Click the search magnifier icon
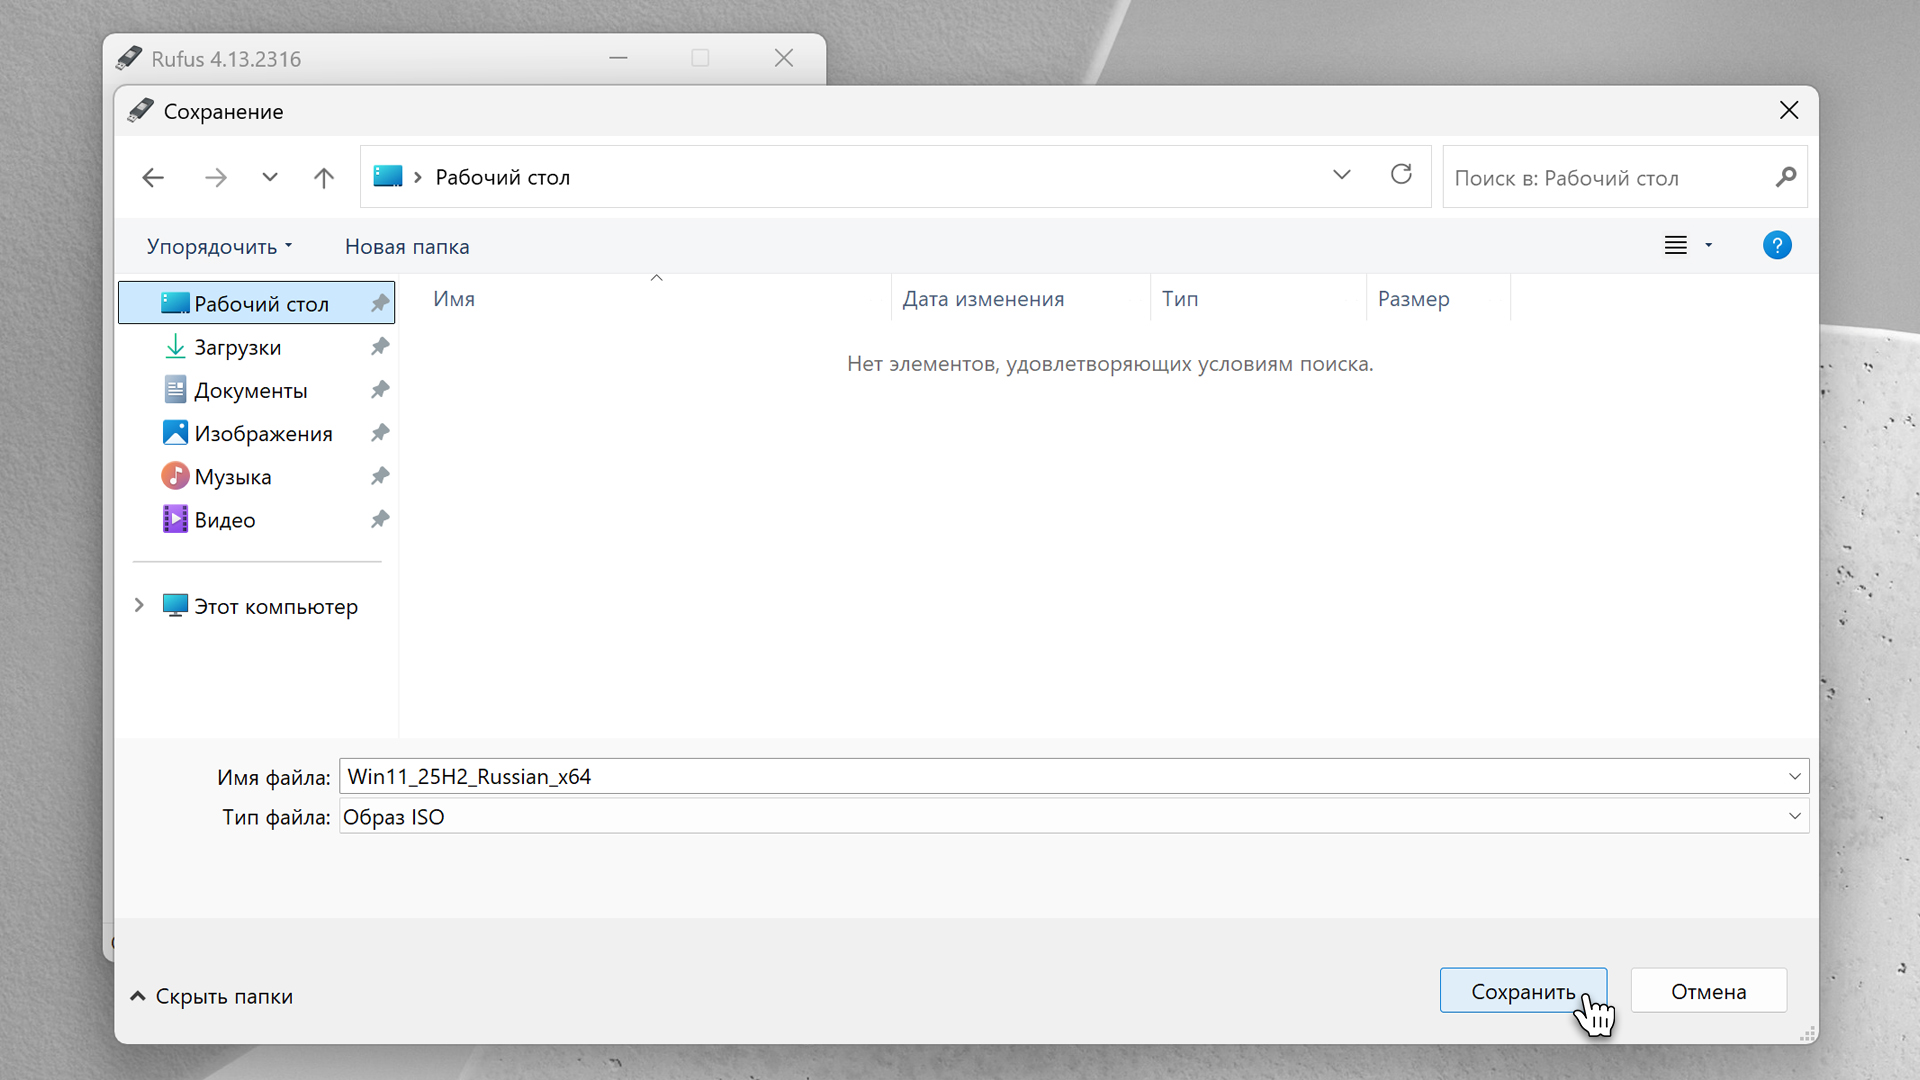 1785,178
